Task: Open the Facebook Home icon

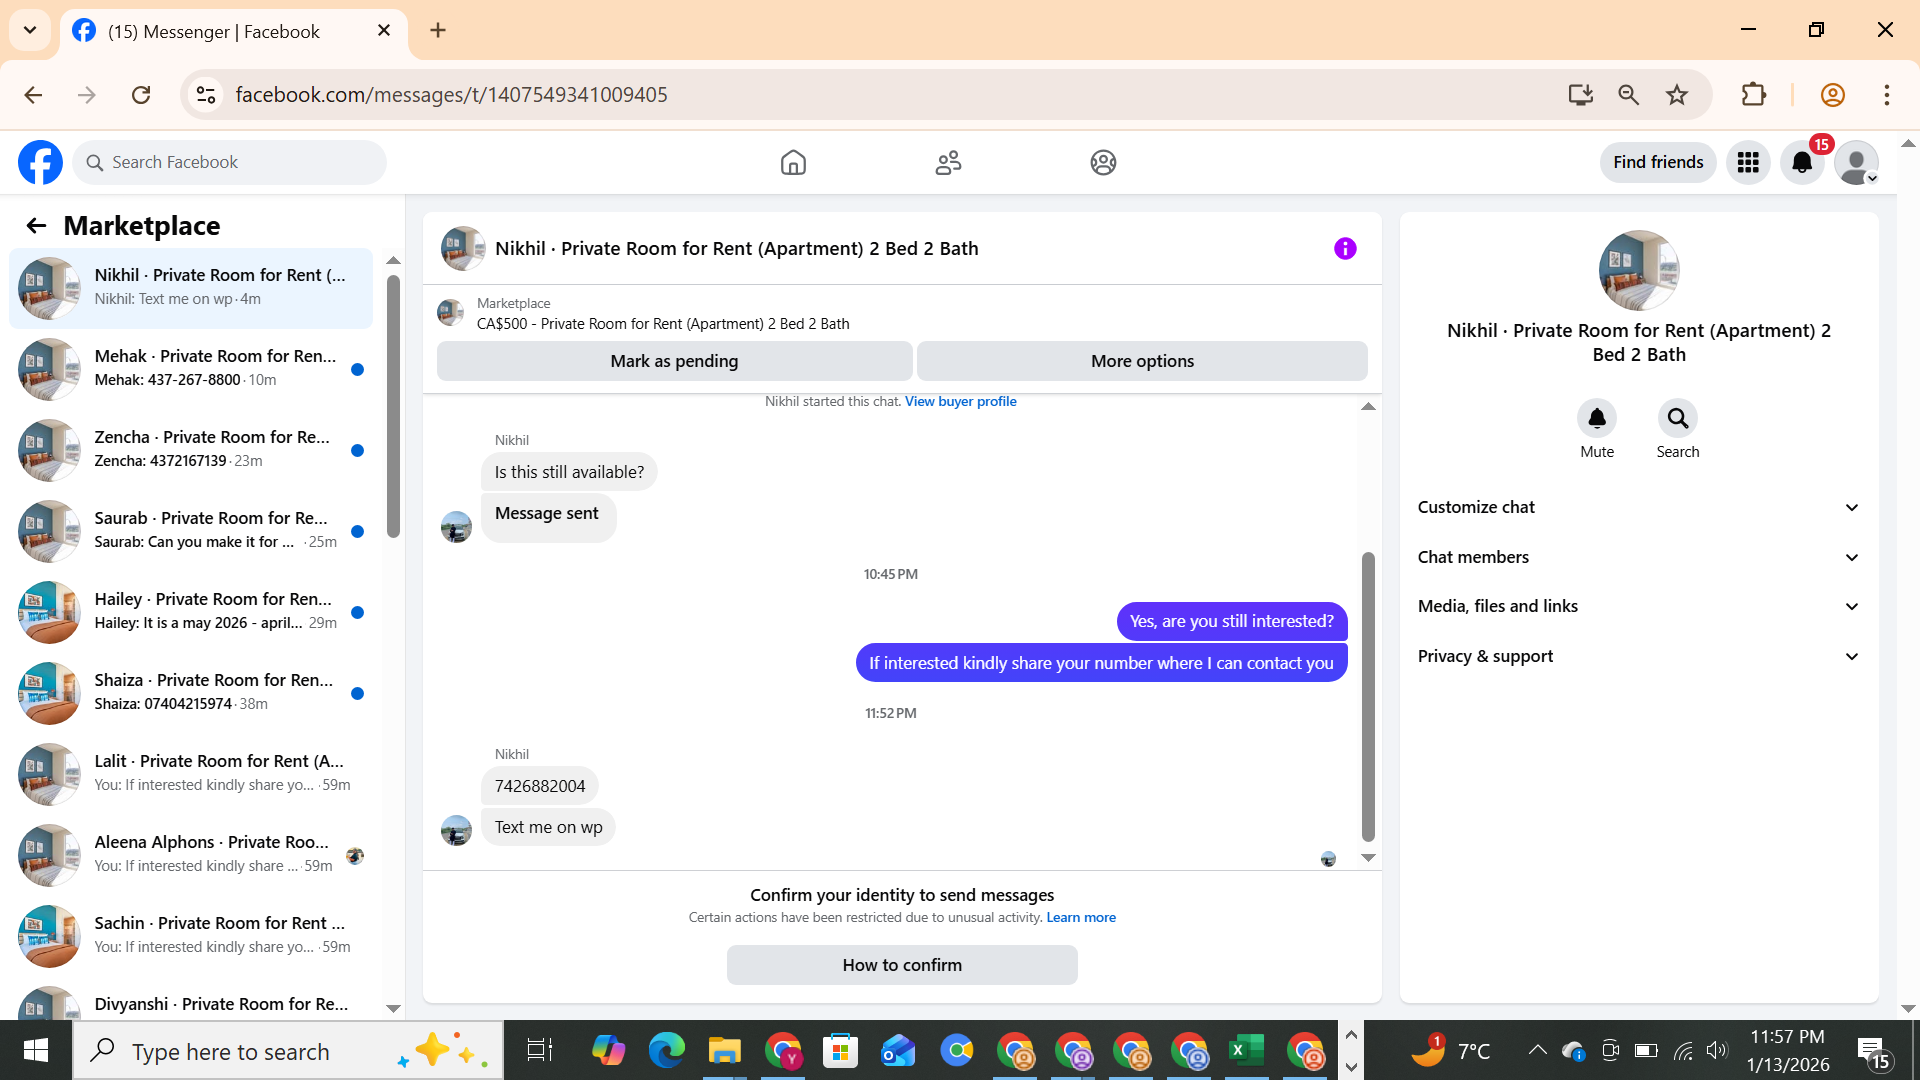Action: click(793, 162)
